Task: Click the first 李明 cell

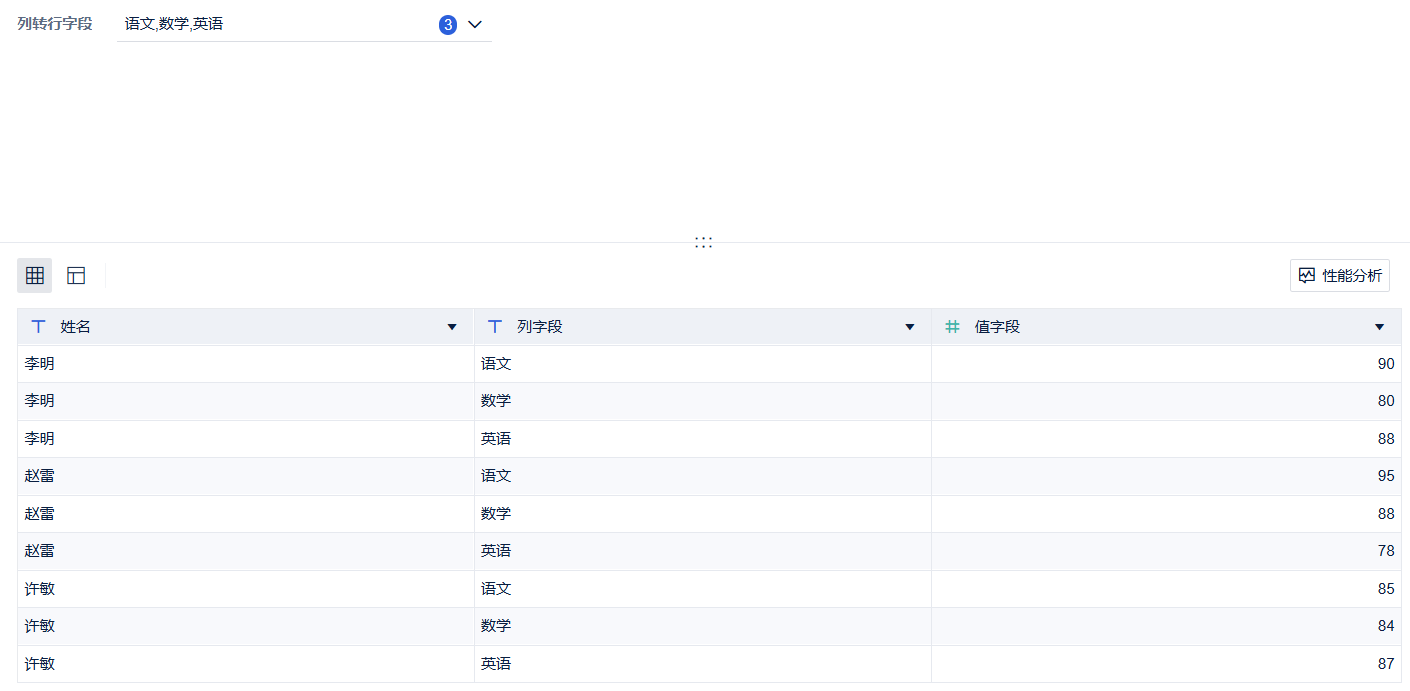Action: (40, 364)
